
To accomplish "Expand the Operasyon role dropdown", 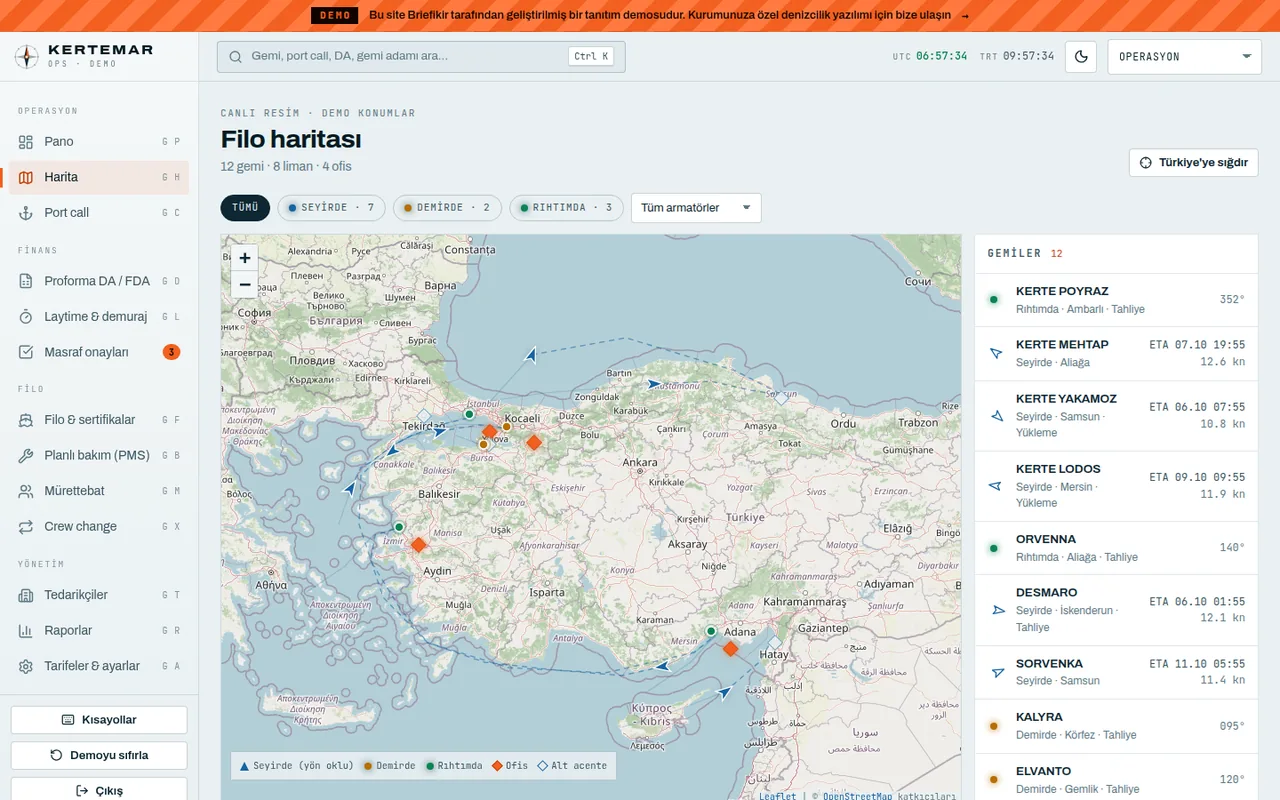I will point(1185,57).
